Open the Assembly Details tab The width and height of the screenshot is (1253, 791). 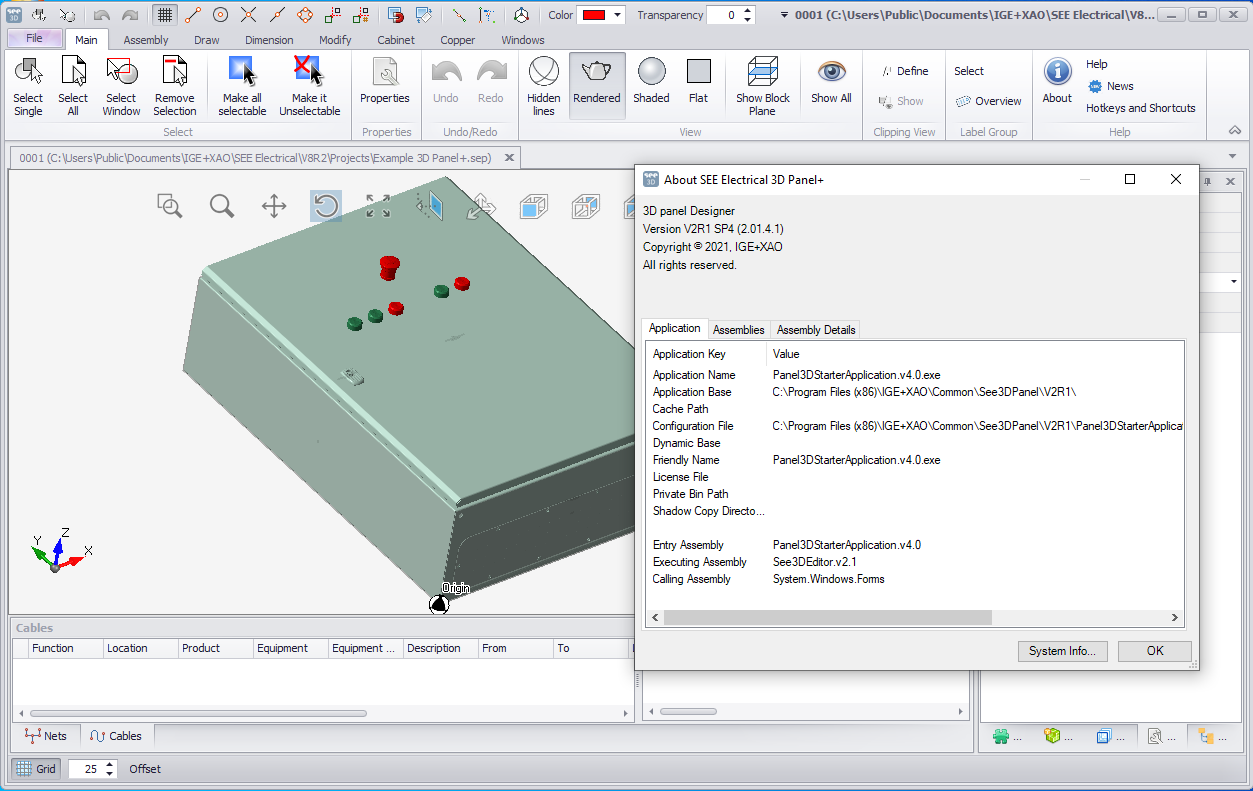pyautogui.click(x=816, y=330)
